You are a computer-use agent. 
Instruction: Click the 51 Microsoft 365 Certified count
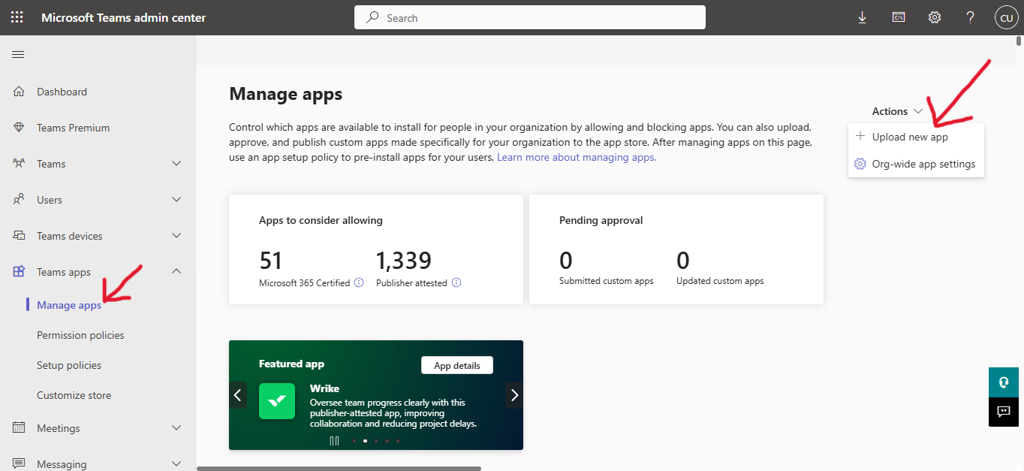point(270,261)
